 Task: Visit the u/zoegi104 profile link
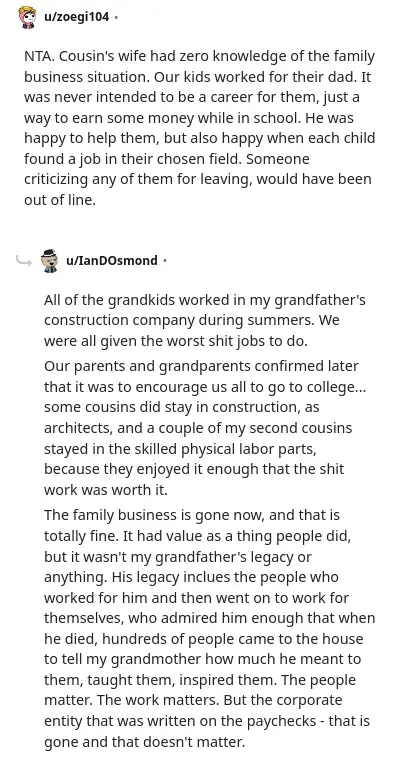[77, 17]
